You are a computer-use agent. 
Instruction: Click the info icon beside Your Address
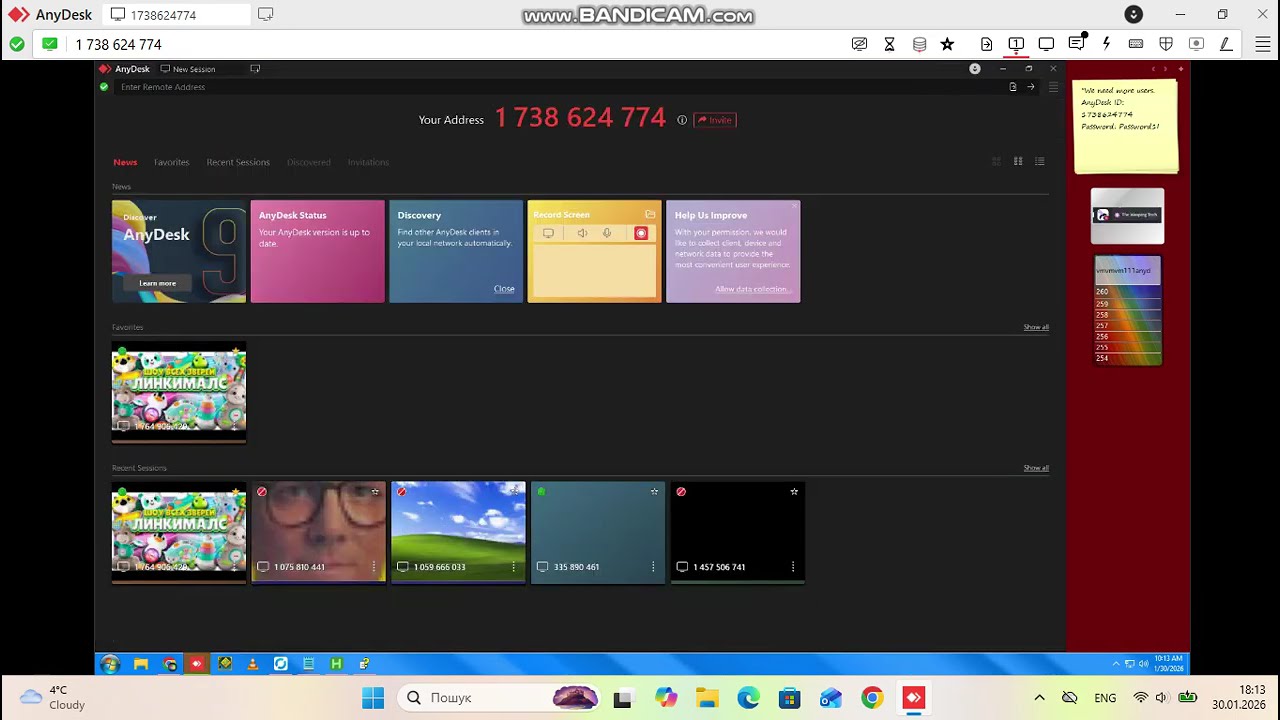coord(682,120)
